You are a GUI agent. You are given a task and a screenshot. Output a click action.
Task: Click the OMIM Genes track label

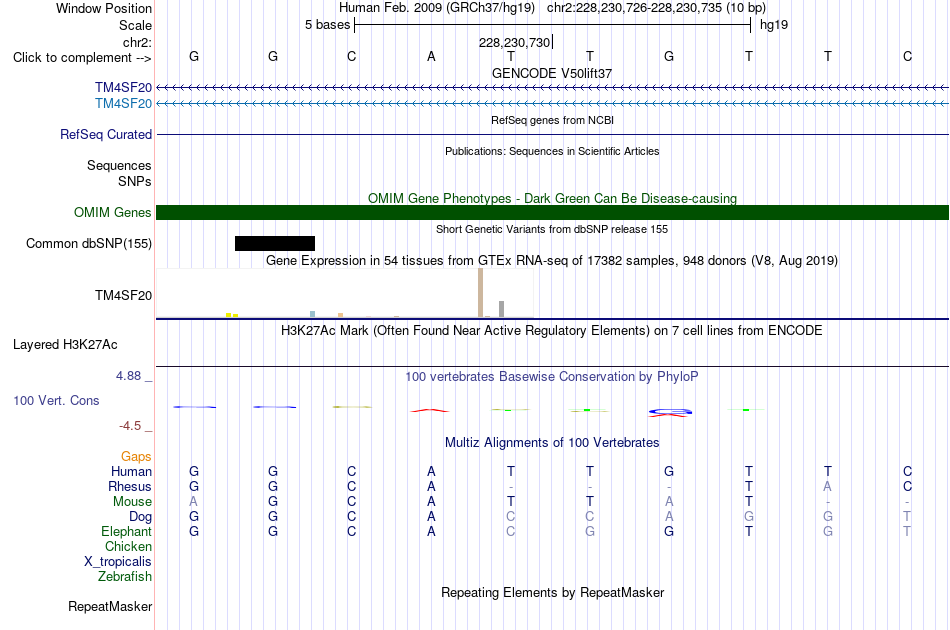click(113, 213)
